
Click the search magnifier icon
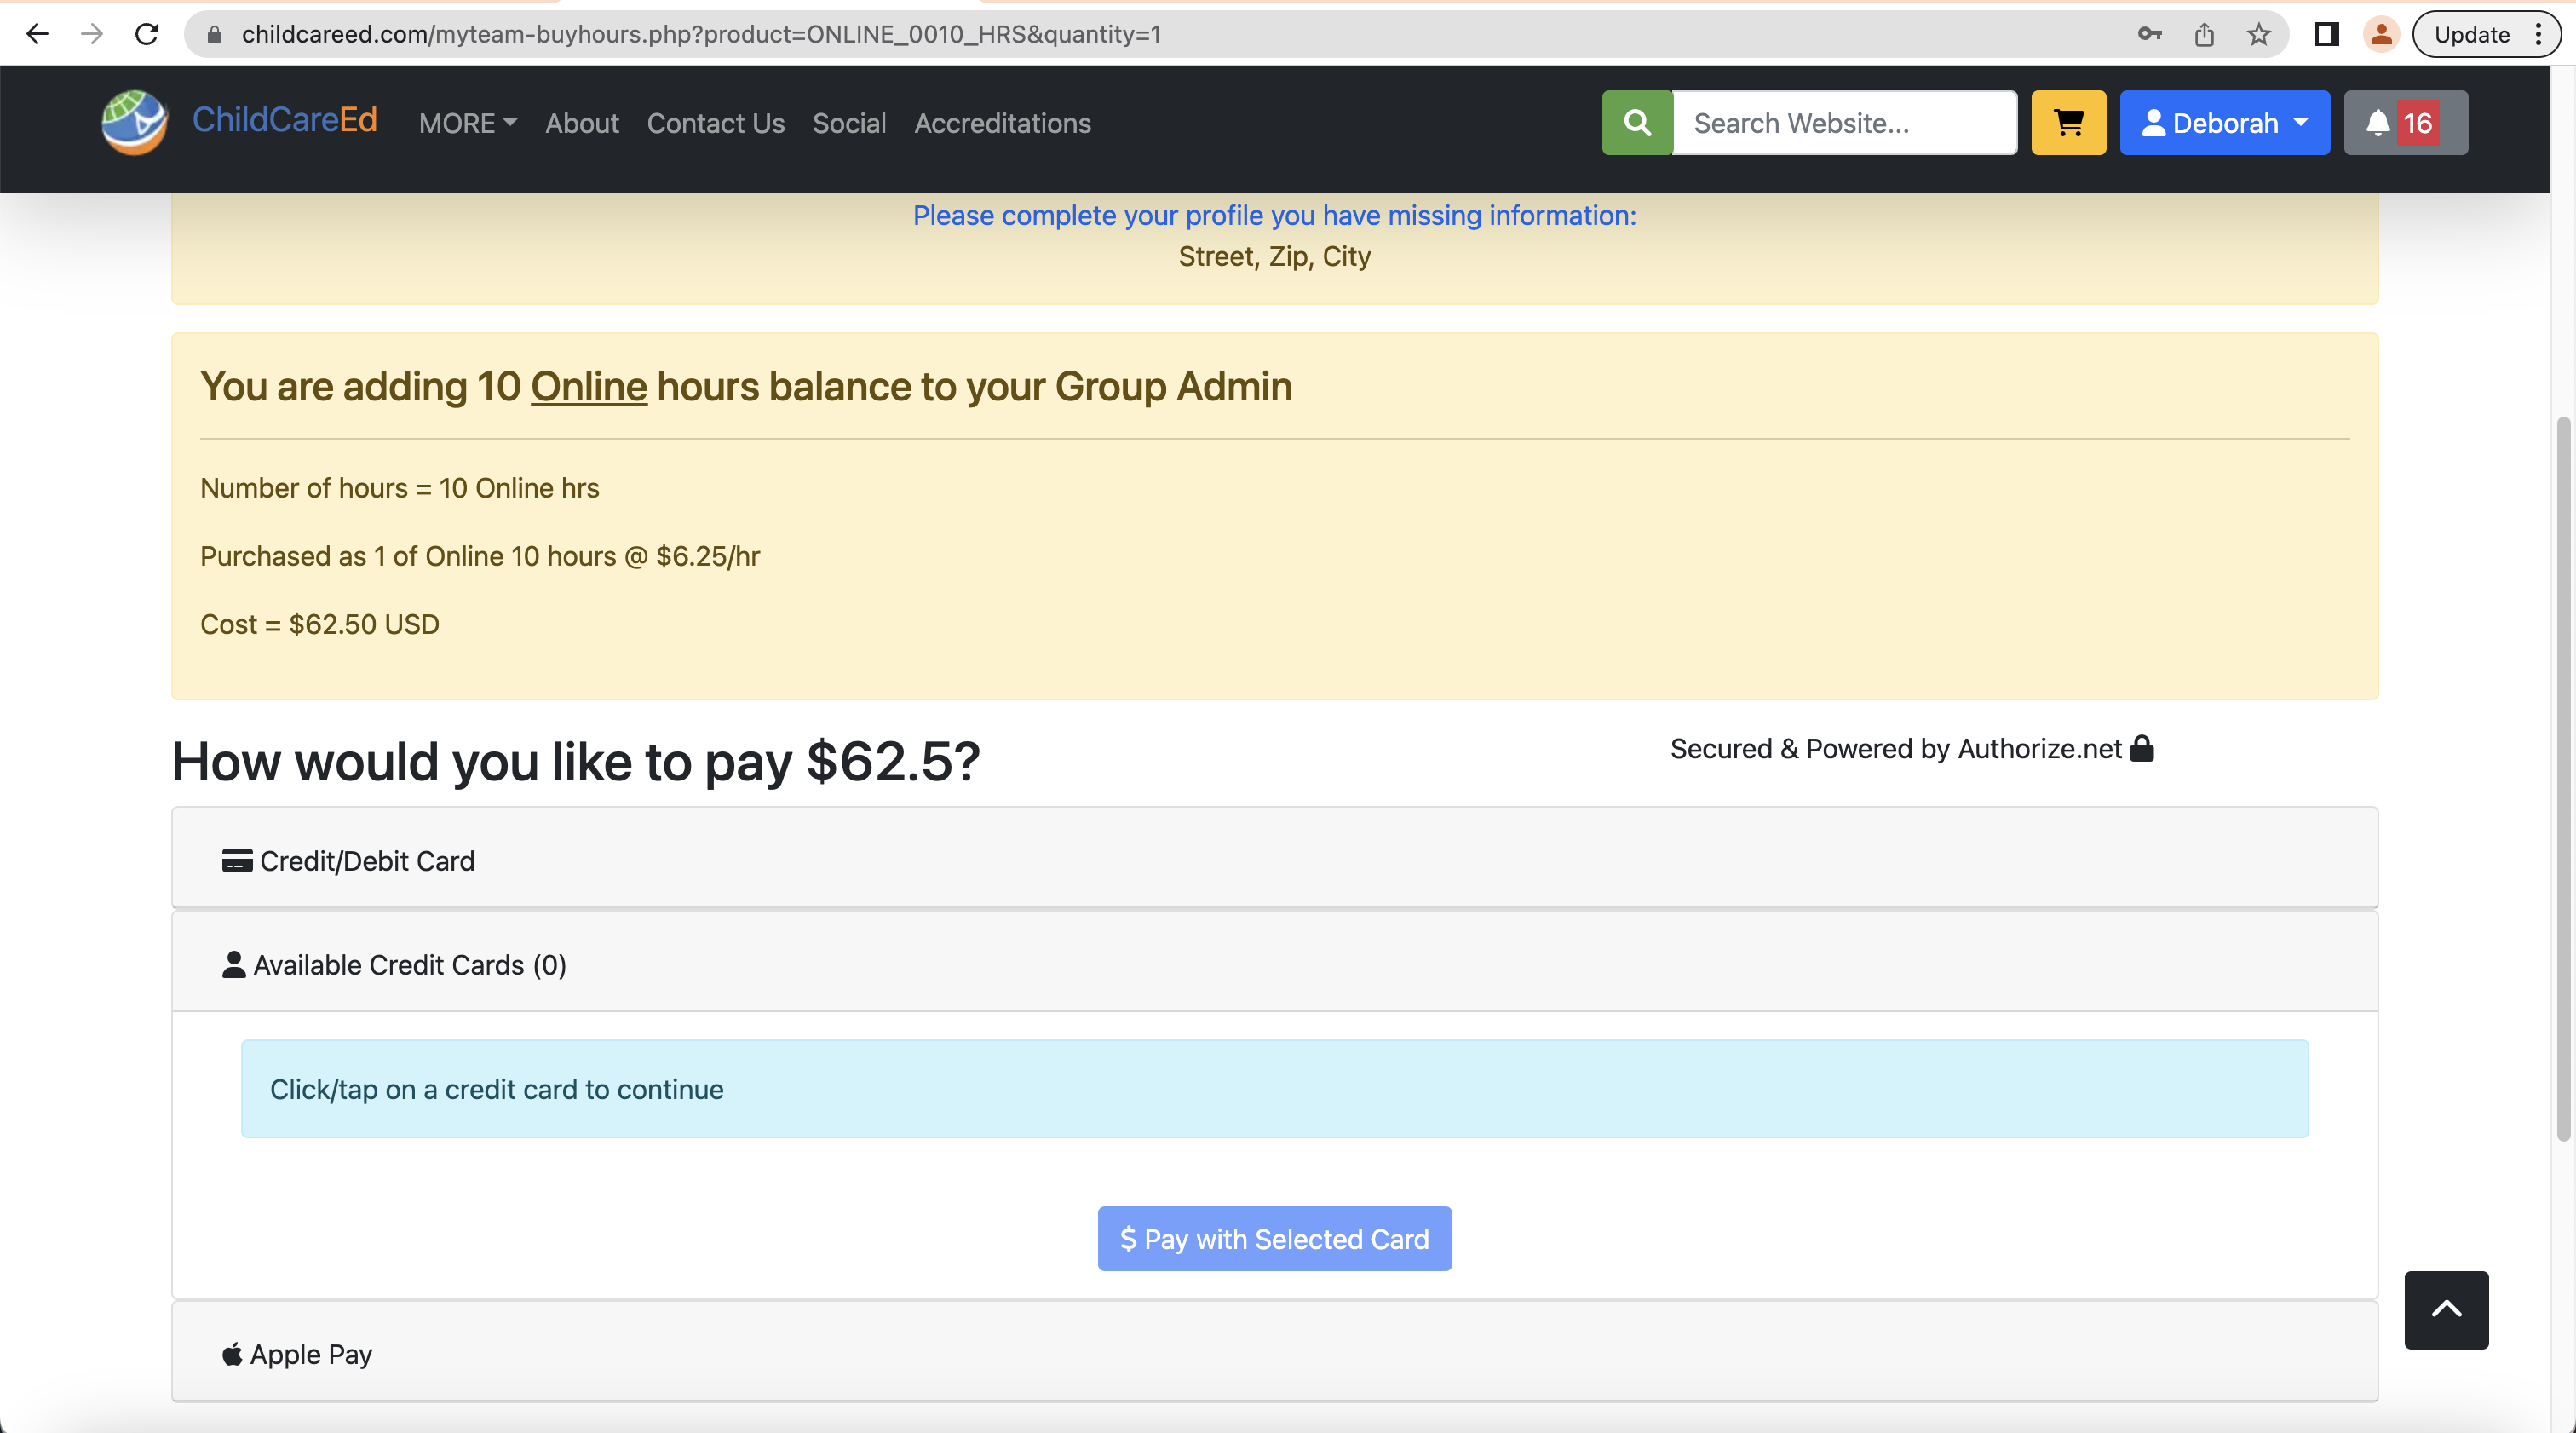[x=1639, y=122]
